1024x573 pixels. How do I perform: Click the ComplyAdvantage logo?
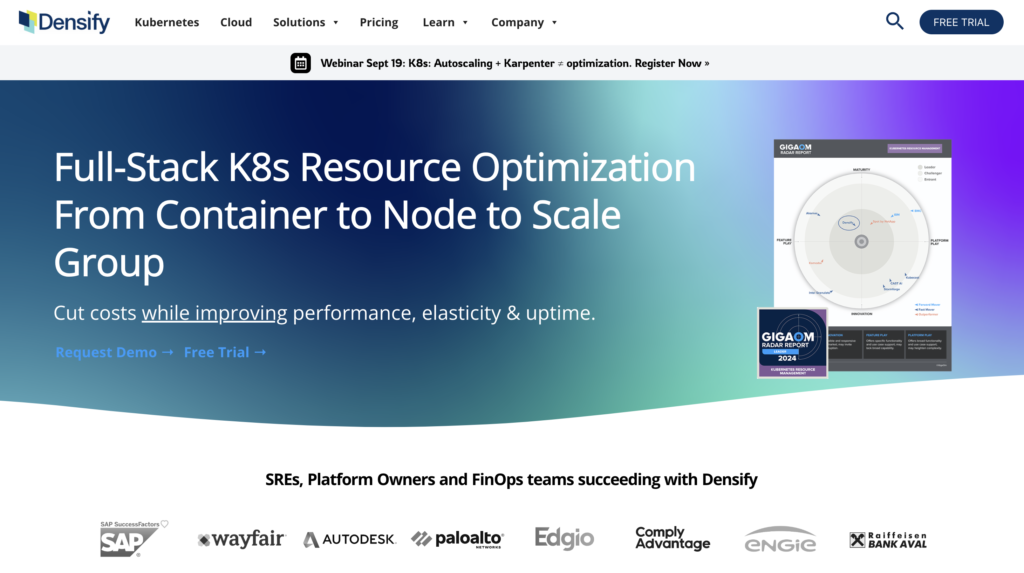[x=672, y=538]
